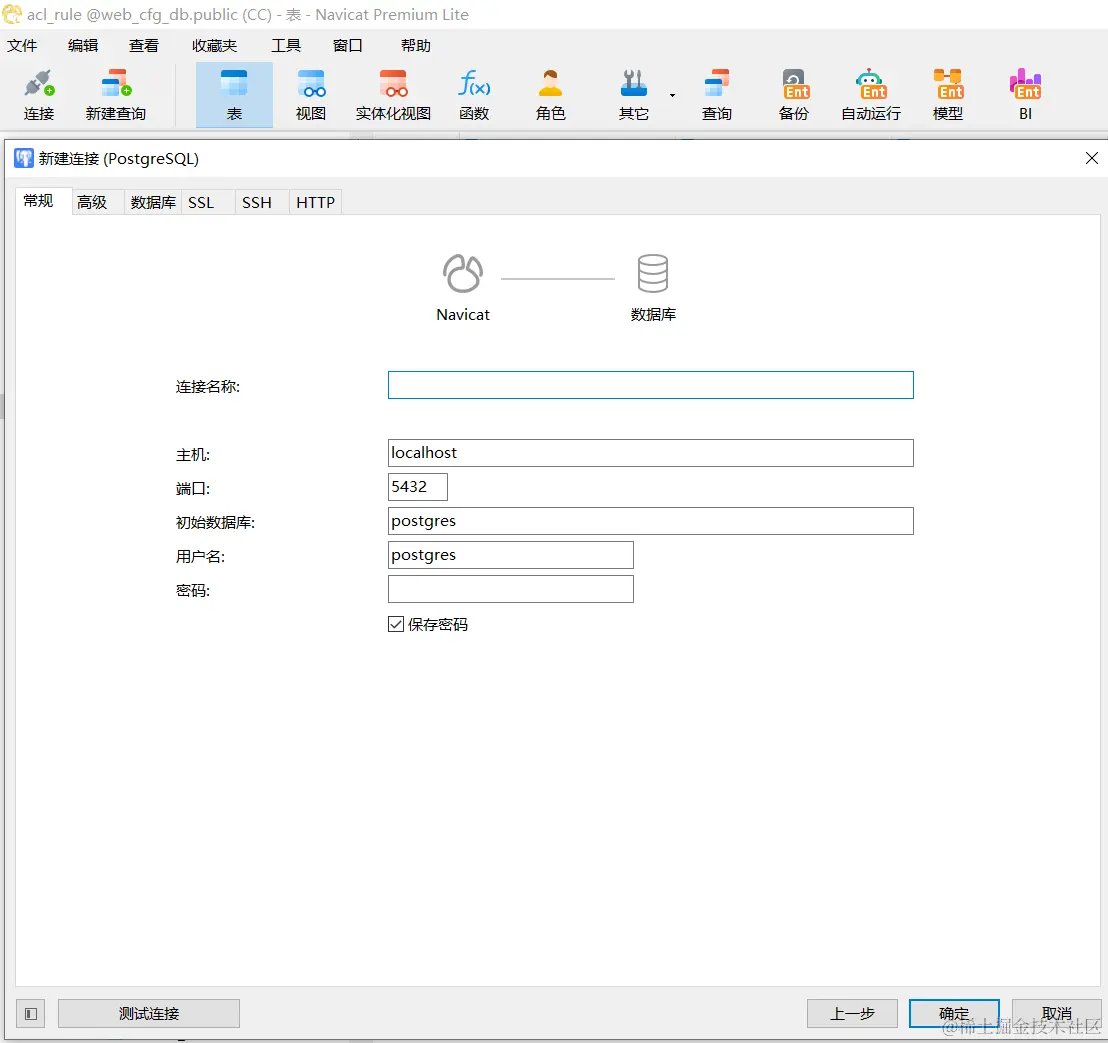Open the BI toolbar icon
The height and width of the screenshot is (1043, 1108).
pos(1025,95)
